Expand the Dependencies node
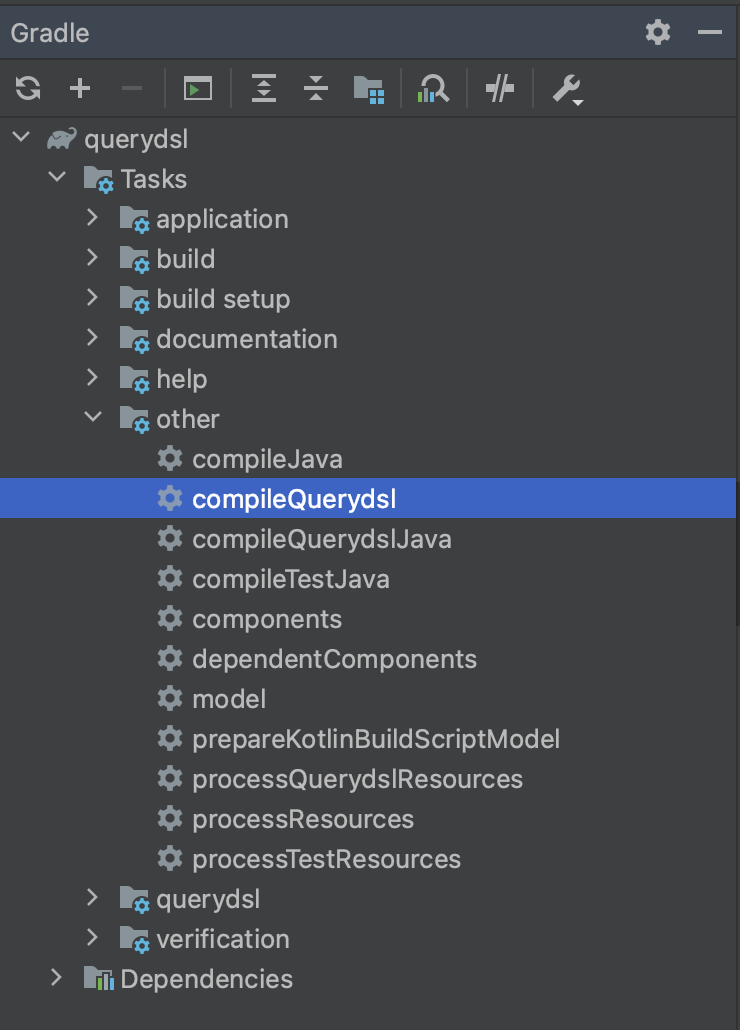Screen dimensions: 740x1030 (56, 977)
